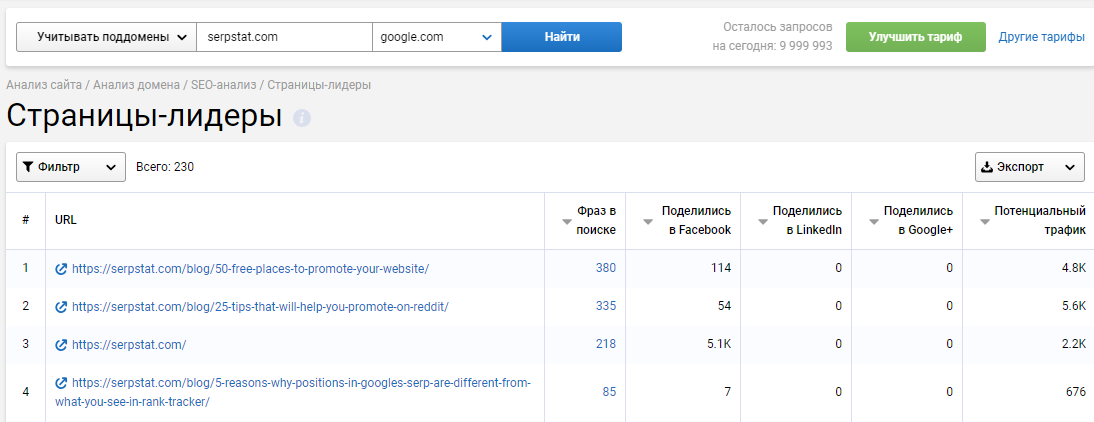Expand the Экспорт dropdown
This screenshot has height=422, width=1094.
tap(1029, 167)
